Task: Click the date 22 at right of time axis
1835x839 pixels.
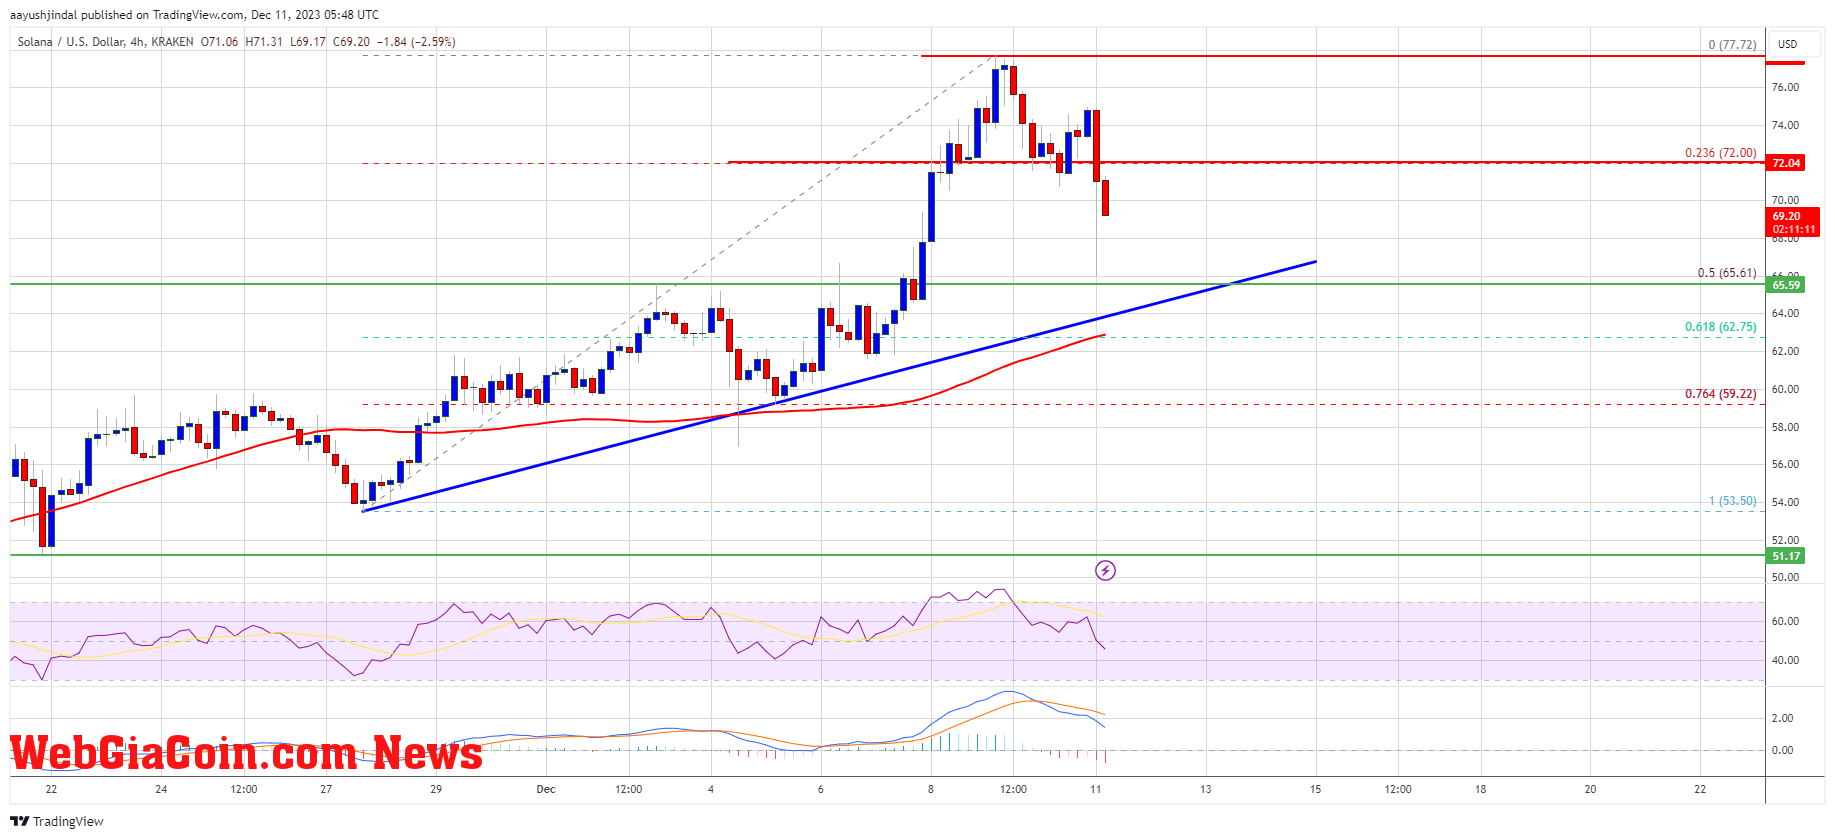Action: pyautogui.click(x=1700, y=789)
